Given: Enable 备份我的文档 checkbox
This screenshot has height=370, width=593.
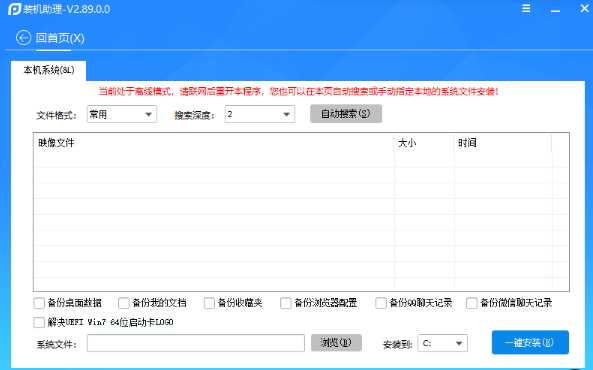Looking at the screenshot, I should click(x=124, y=303).
